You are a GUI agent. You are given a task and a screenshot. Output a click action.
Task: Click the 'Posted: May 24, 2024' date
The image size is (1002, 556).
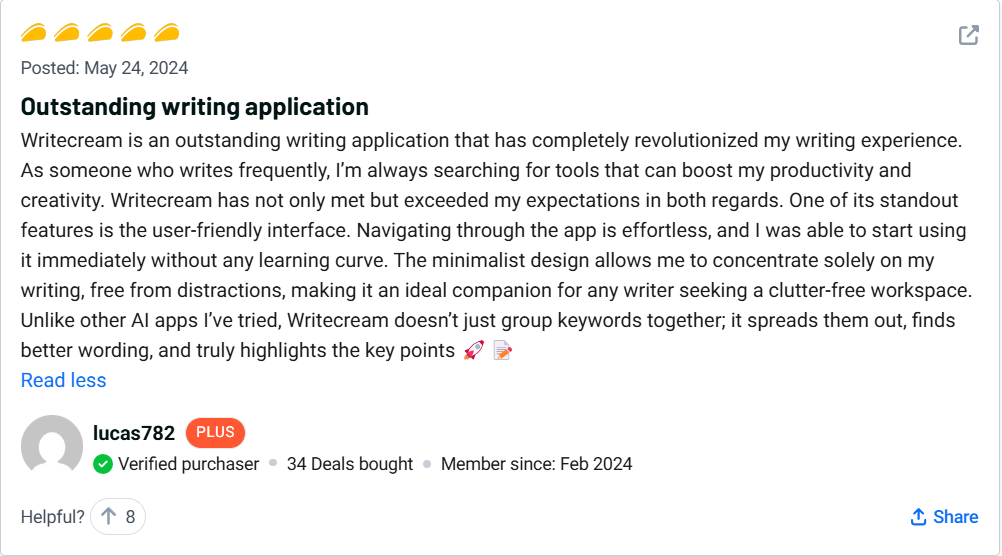pyautogui.click(x=105, y=68)
